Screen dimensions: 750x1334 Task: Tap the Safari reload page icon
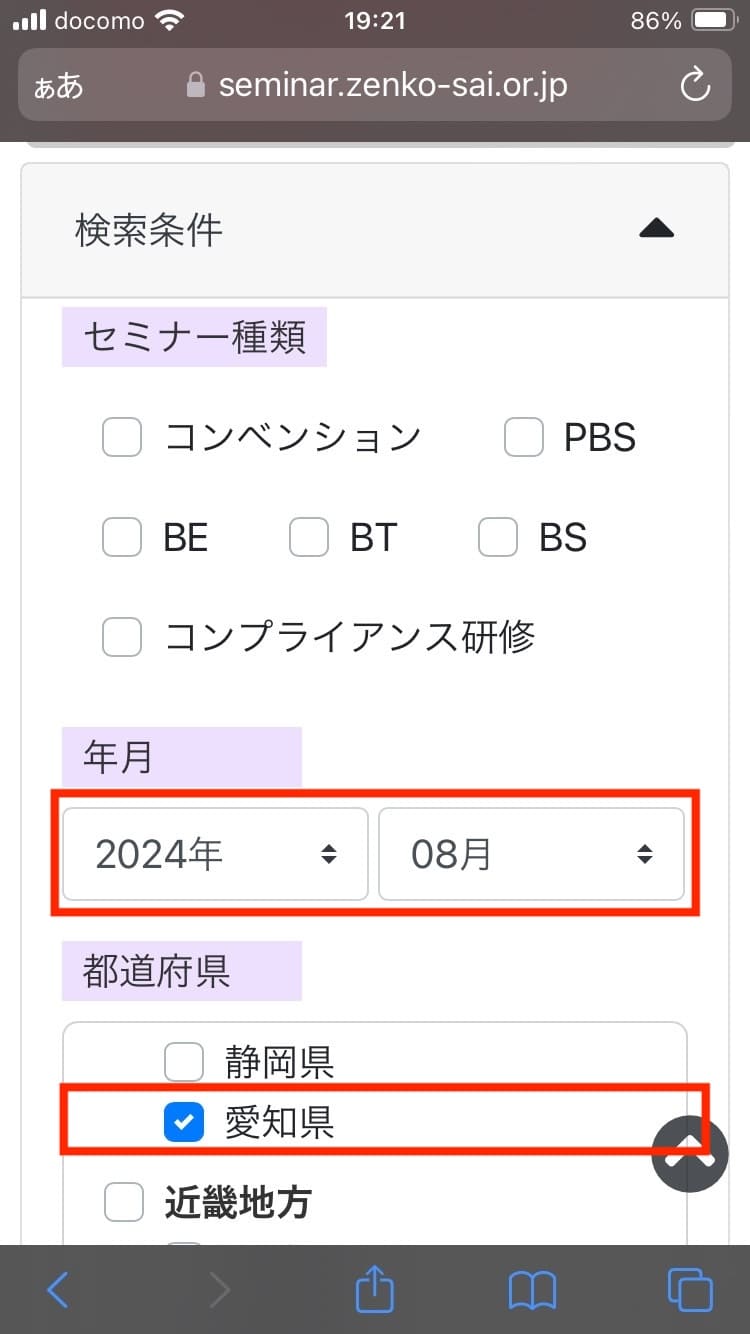(x=694, y=85)
